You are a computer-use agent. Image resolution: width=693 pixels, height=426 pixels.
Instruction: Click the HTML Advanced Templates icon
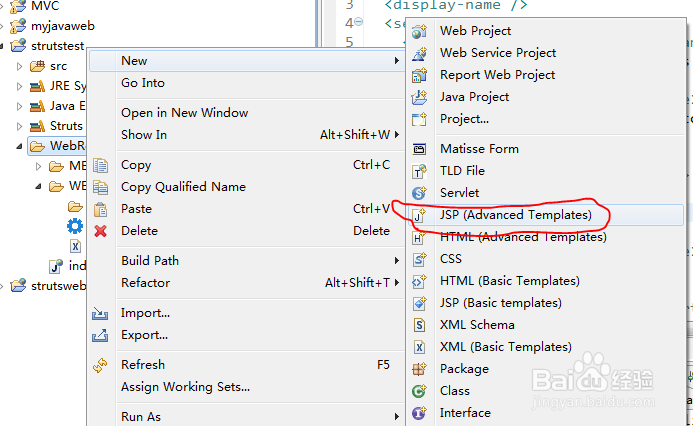(x=419, y=237)
